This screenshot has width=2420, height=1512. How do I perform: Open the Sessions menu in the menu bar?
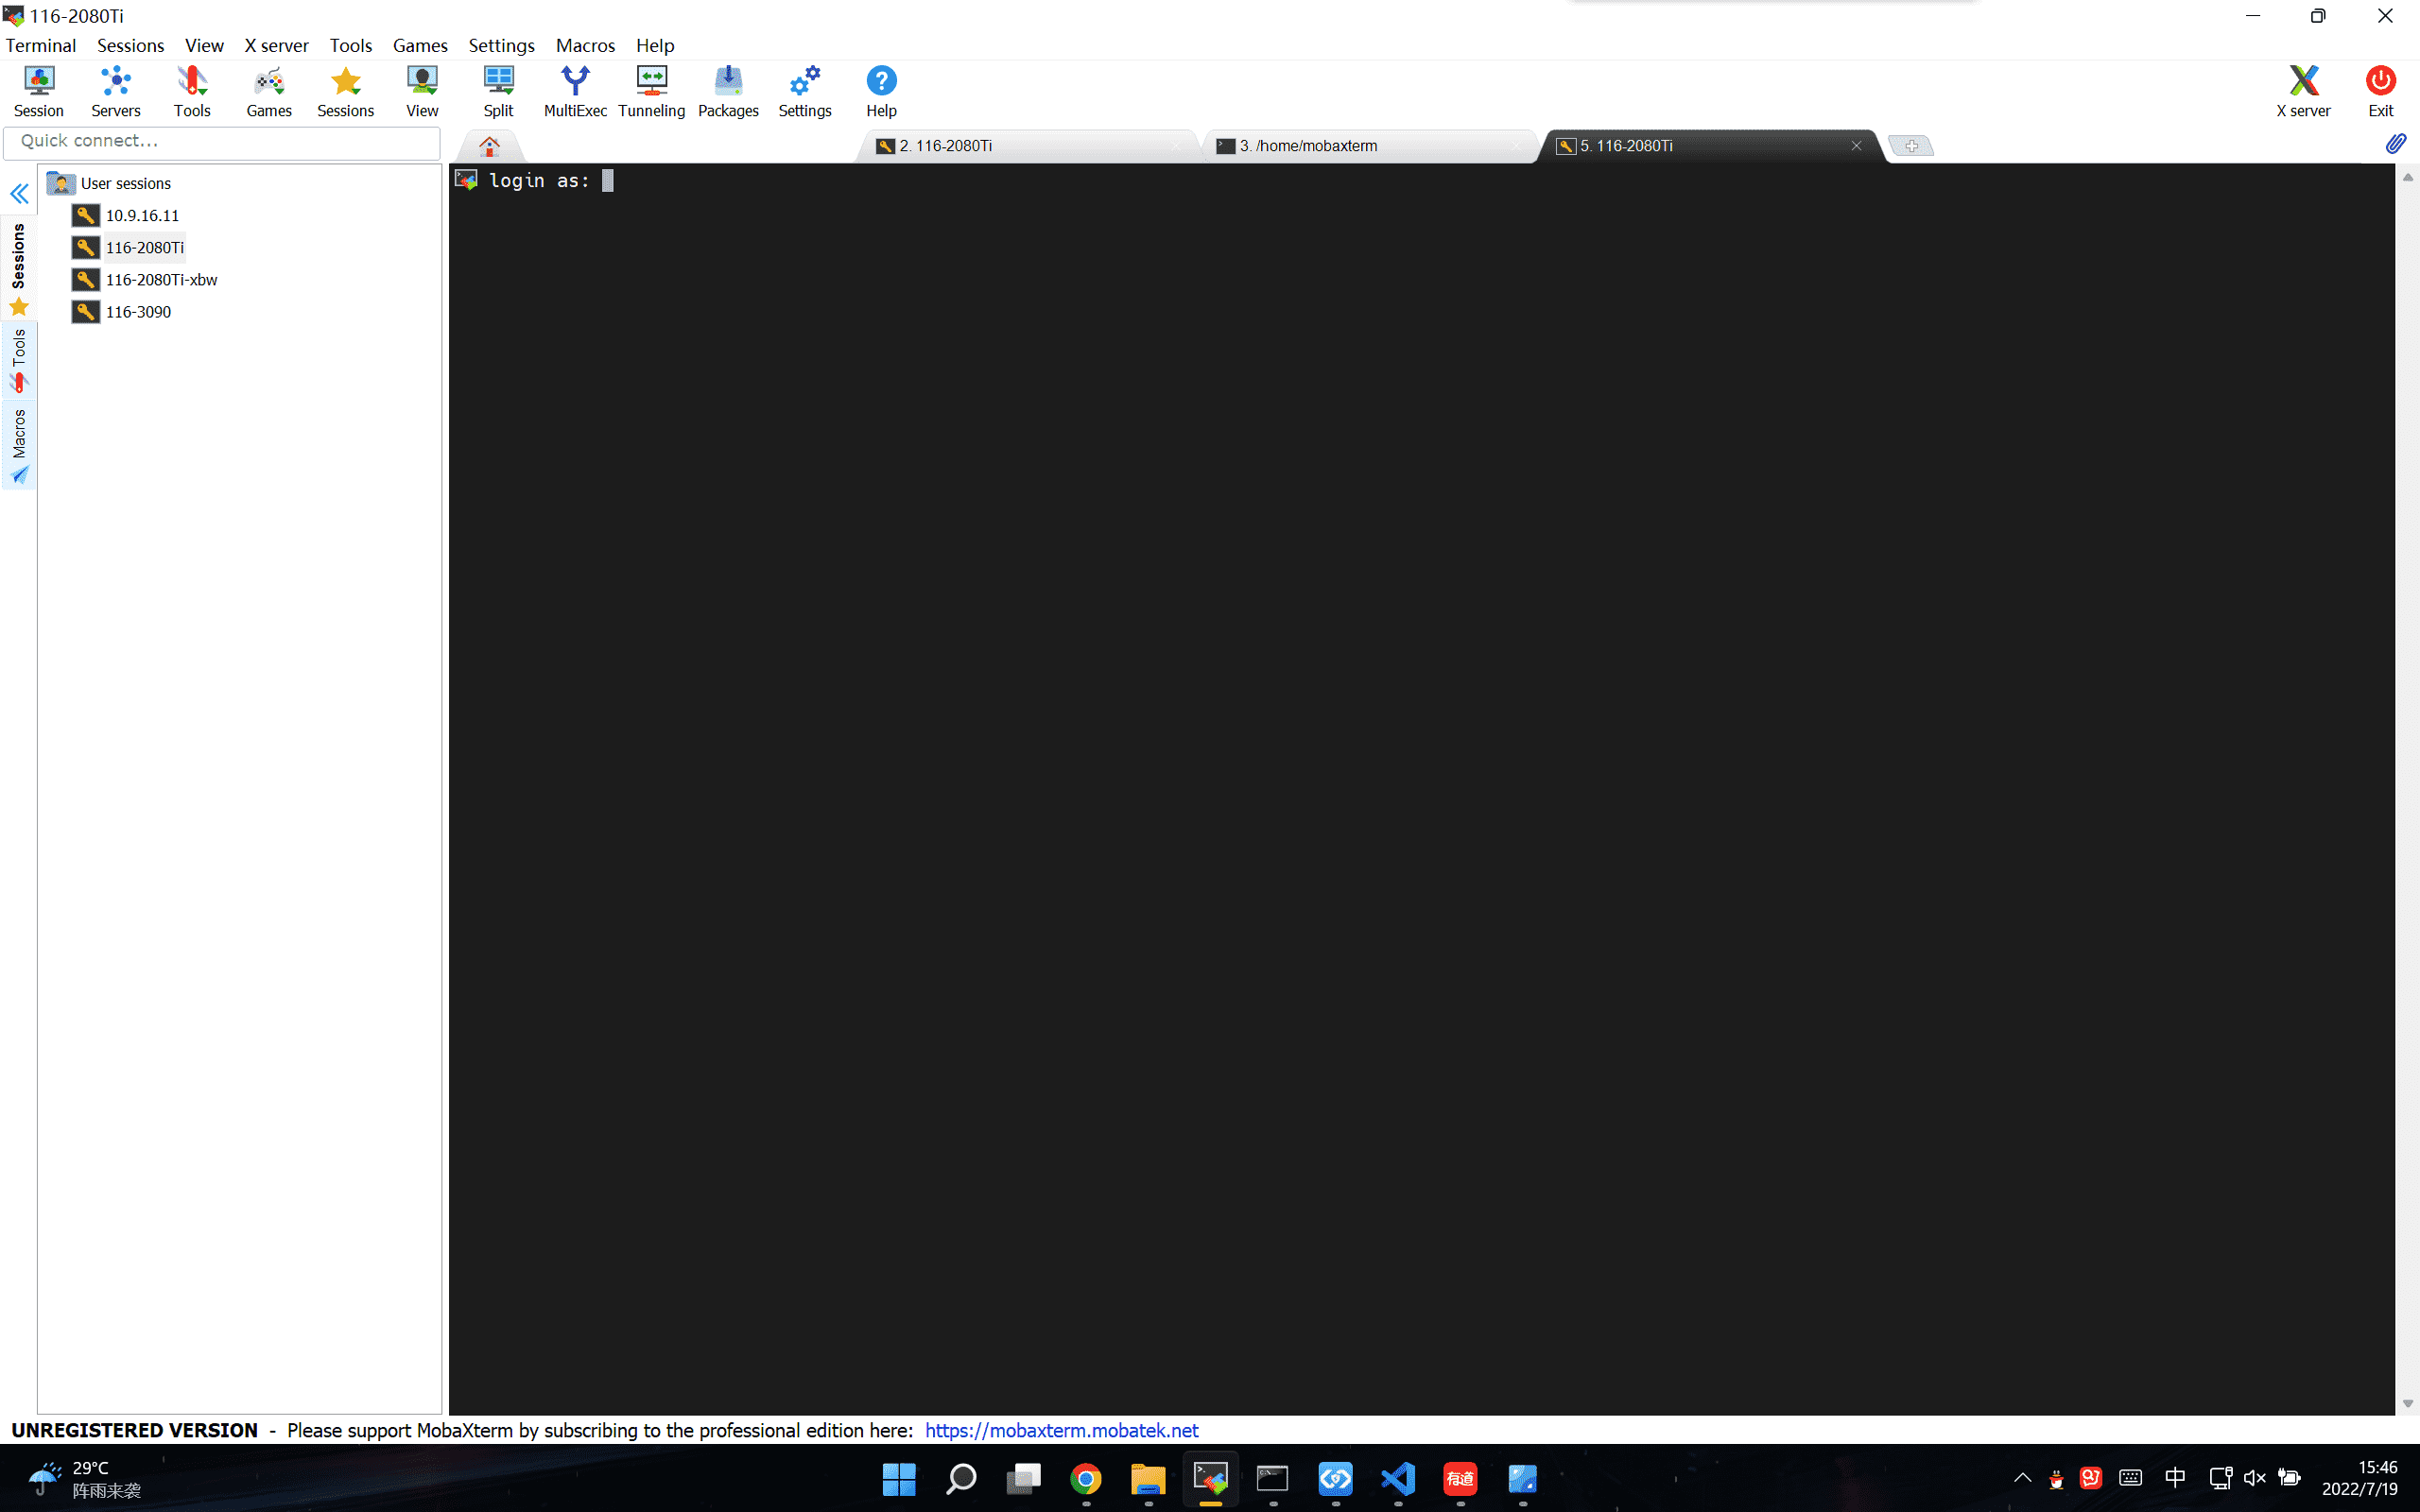tap(130, 45)
